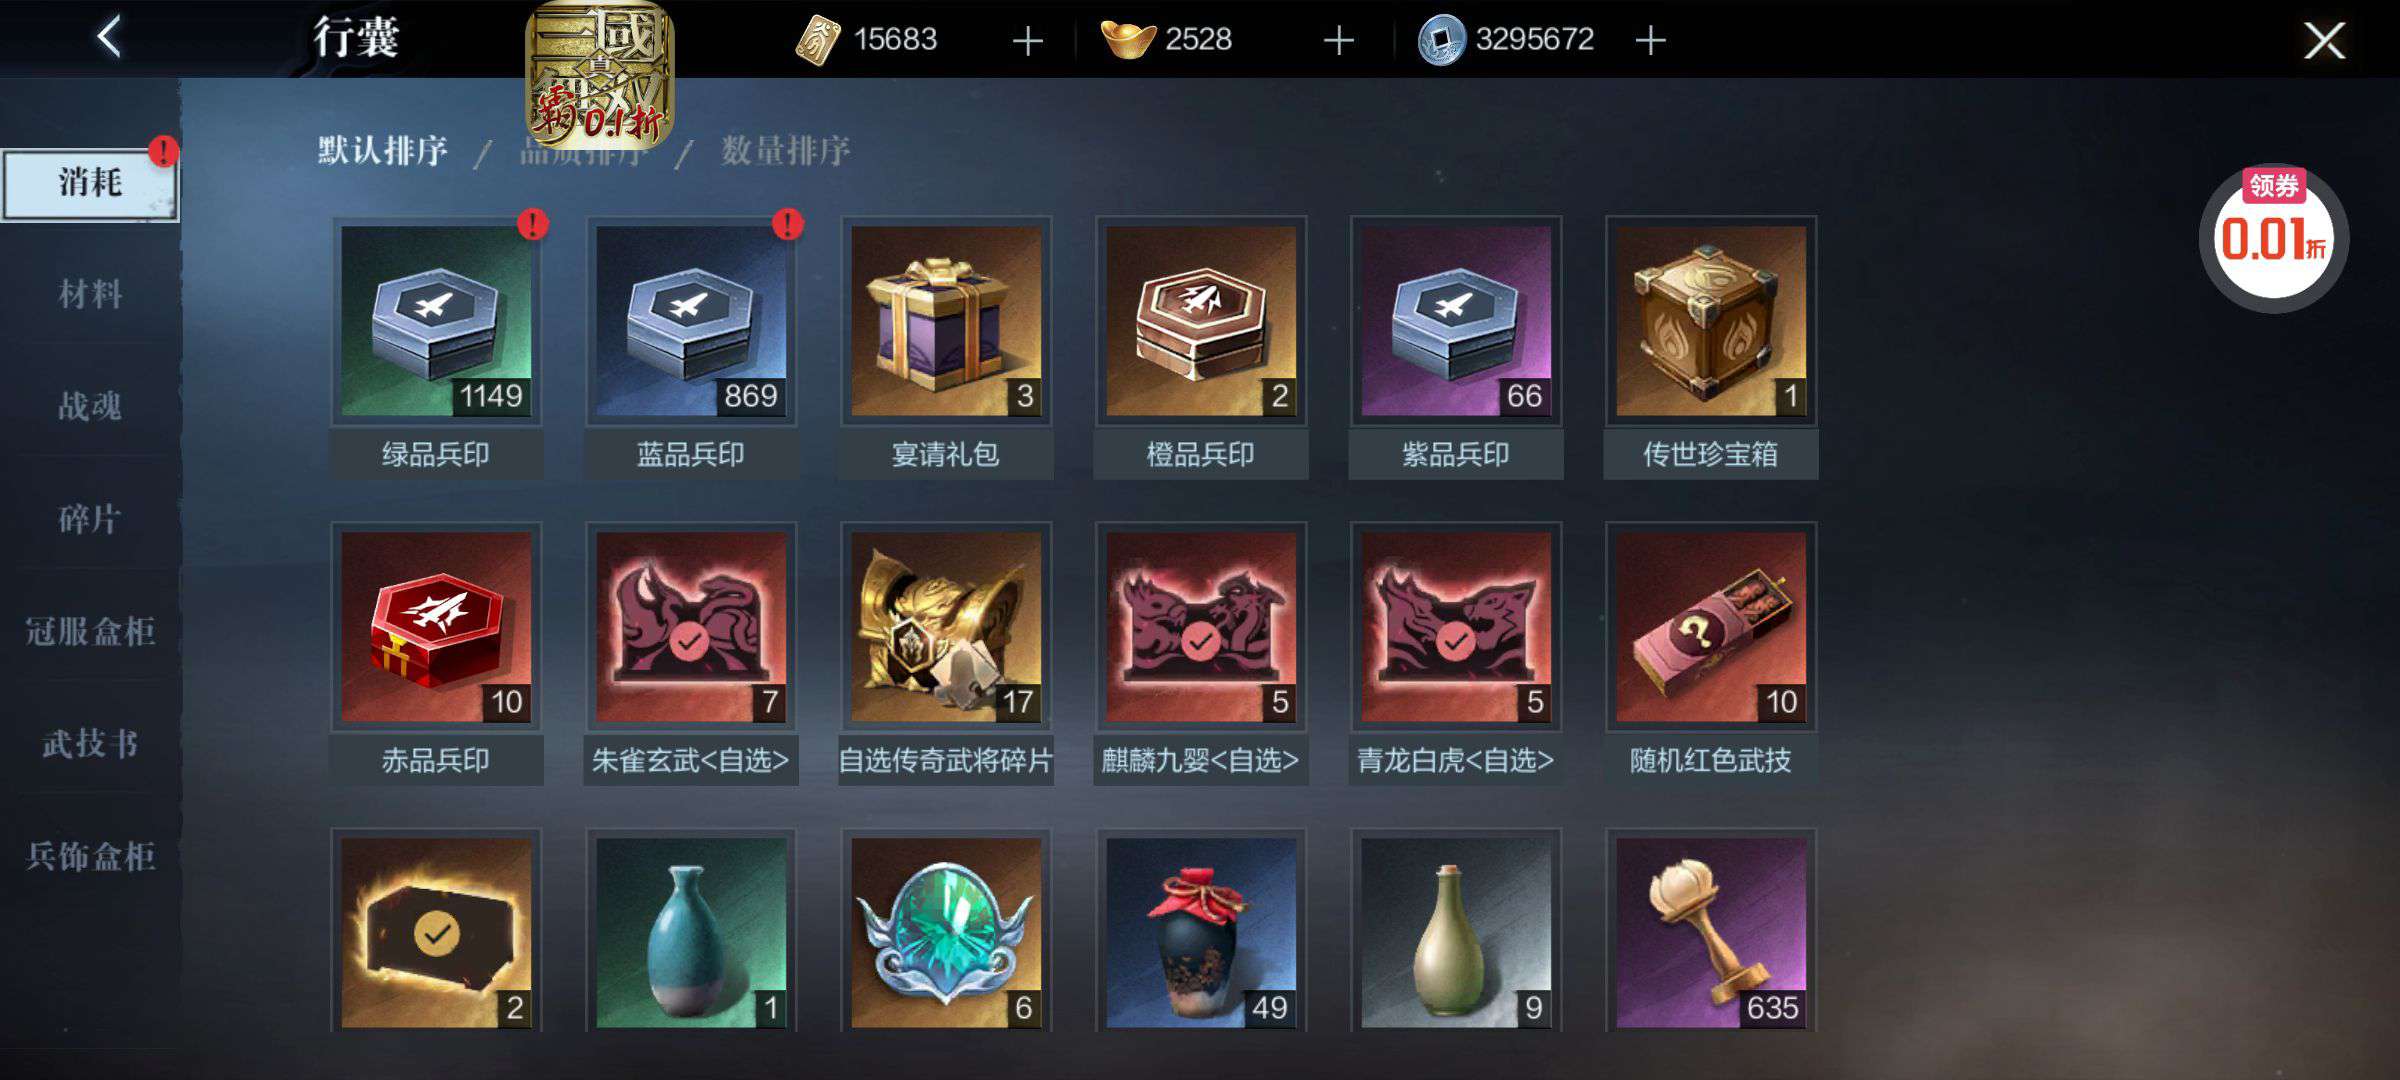
Task: Select the red 赤品兵印 item
Action: click(436, 627)
